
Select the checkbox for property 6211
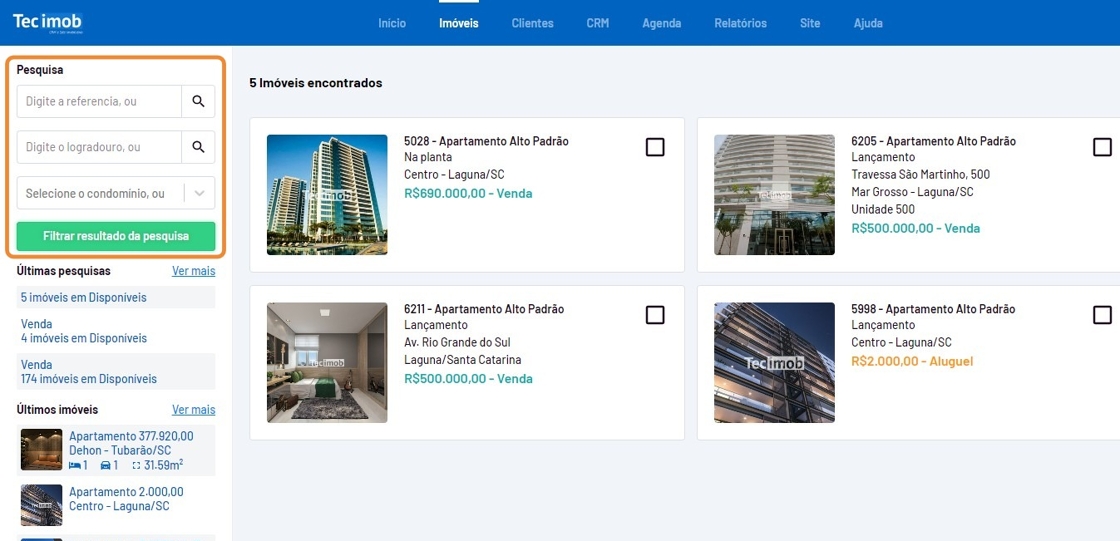[655, 315]
